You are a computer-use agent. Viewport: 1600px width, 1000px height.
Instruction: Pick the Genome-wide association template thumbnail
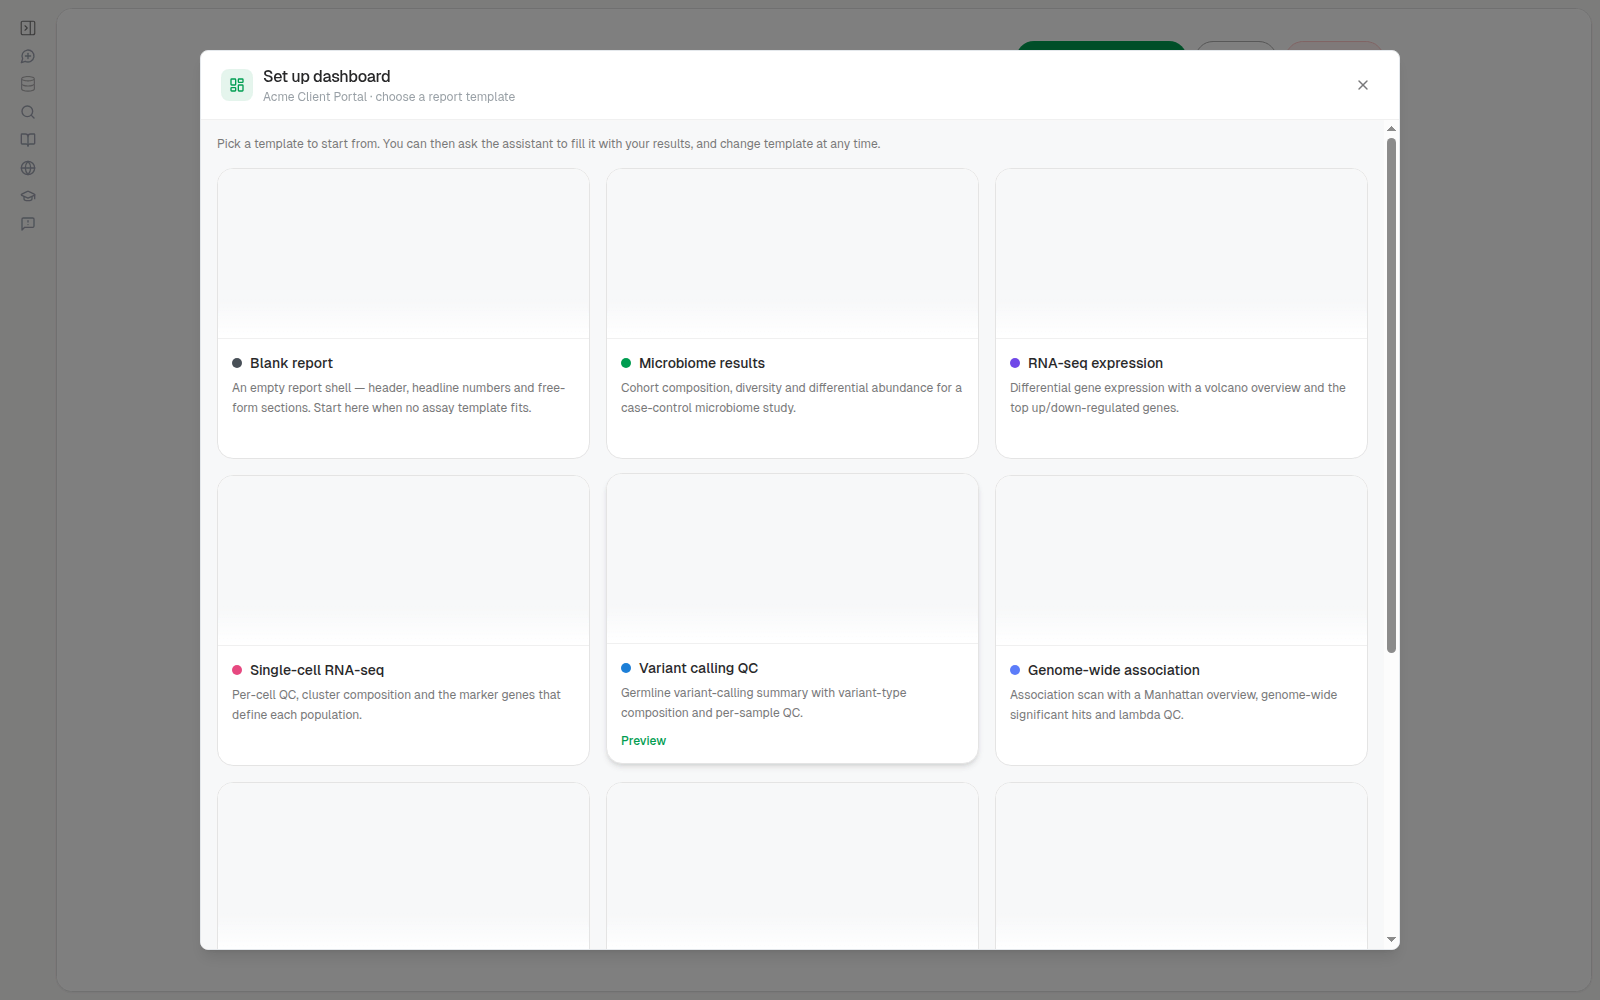pyautogui.click(x=1181, y=561)
